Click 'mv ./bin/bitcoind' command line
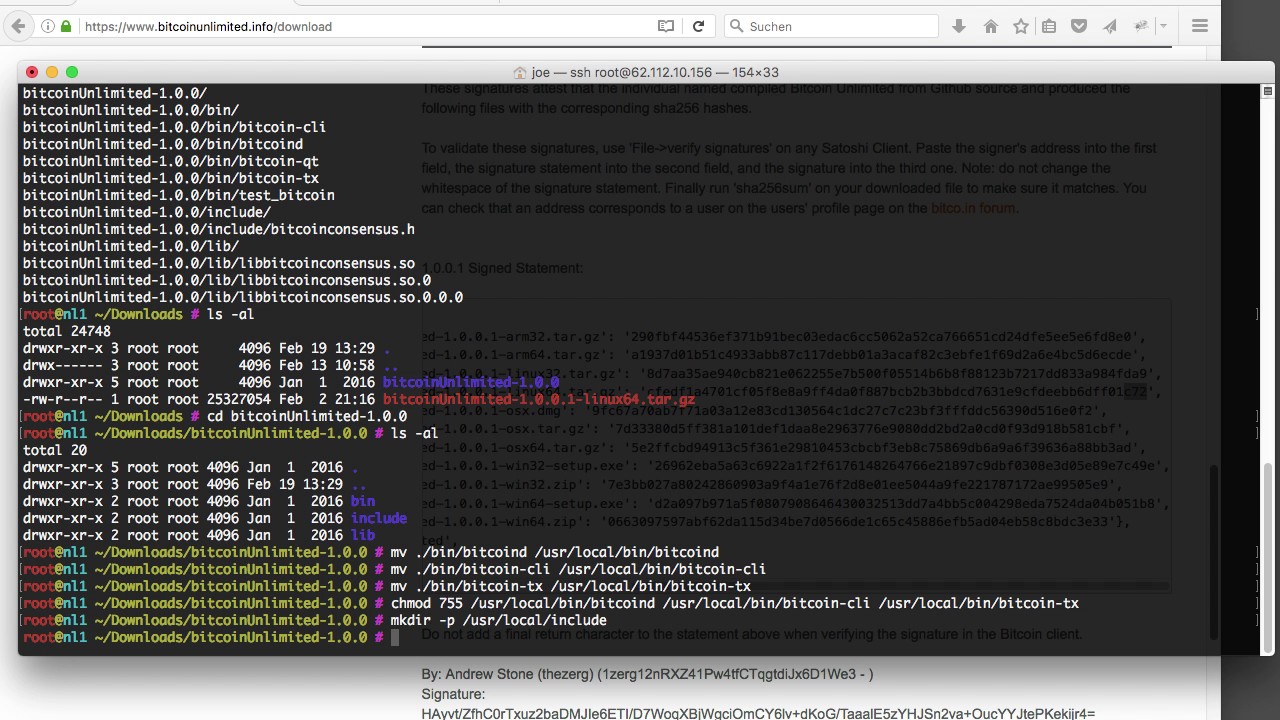The width and height of the screenshot is (1280, 720). click(x=555, y=553)
